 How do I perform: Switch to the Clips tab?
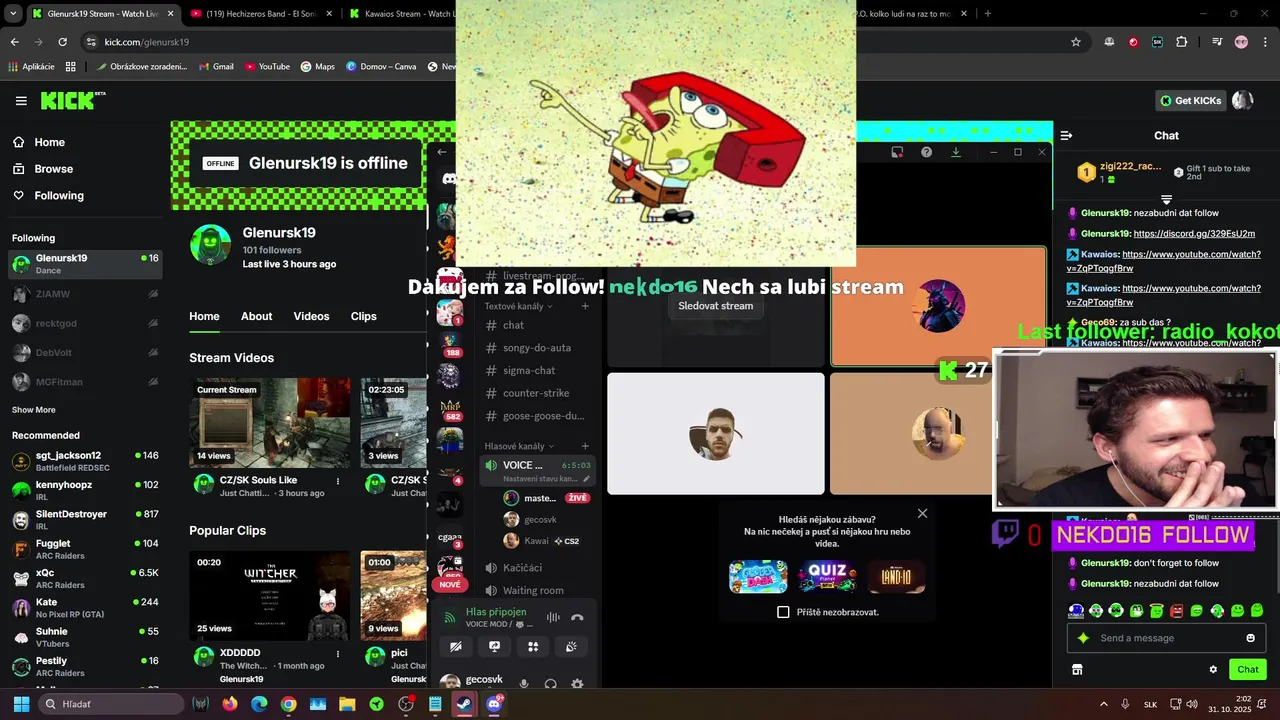click(364, 316)
